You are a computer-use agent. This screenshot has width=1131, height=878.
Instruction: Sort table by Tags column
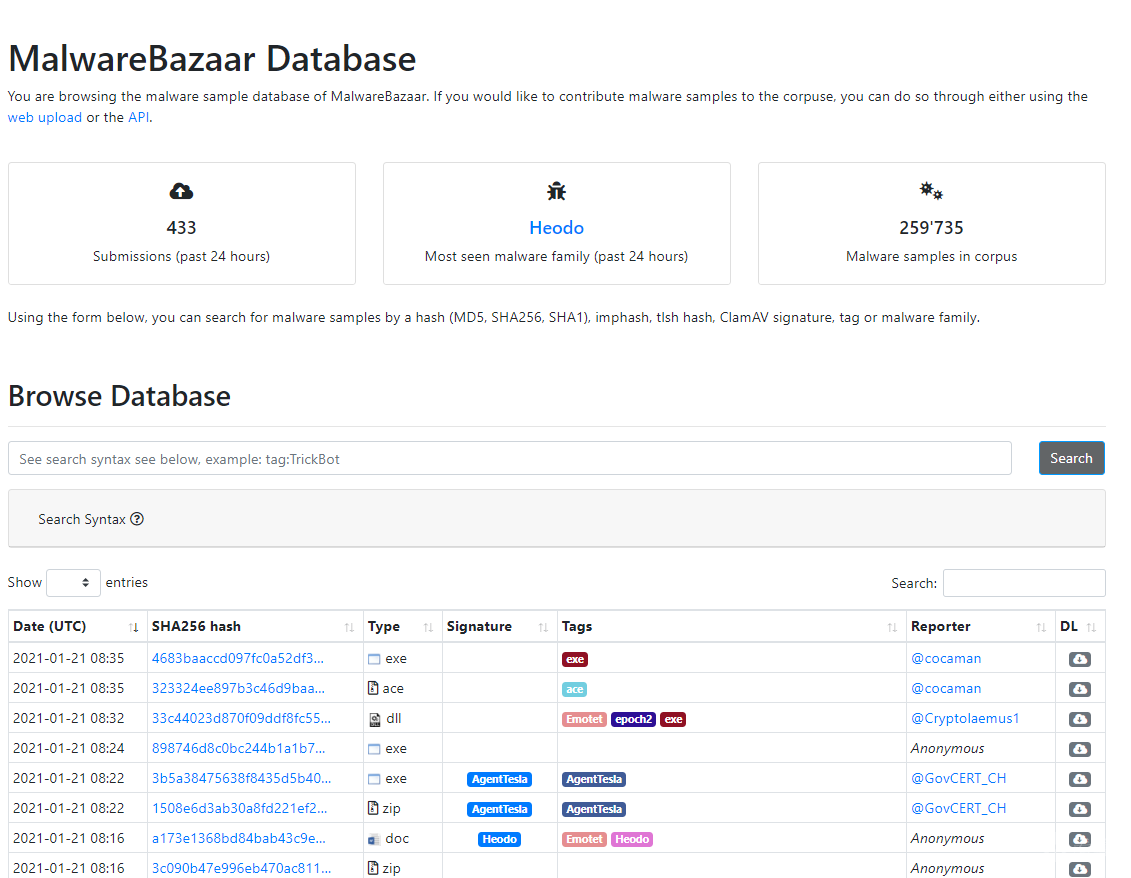(731, 626)
